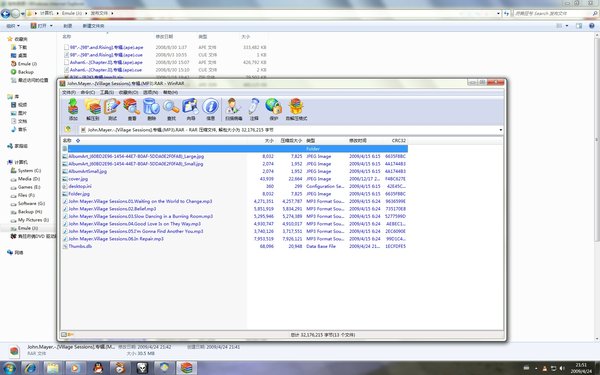Viewport: 600px width, 375px height.
Task: Select Backup under favorites in sidebar
Action: (26, 72)
